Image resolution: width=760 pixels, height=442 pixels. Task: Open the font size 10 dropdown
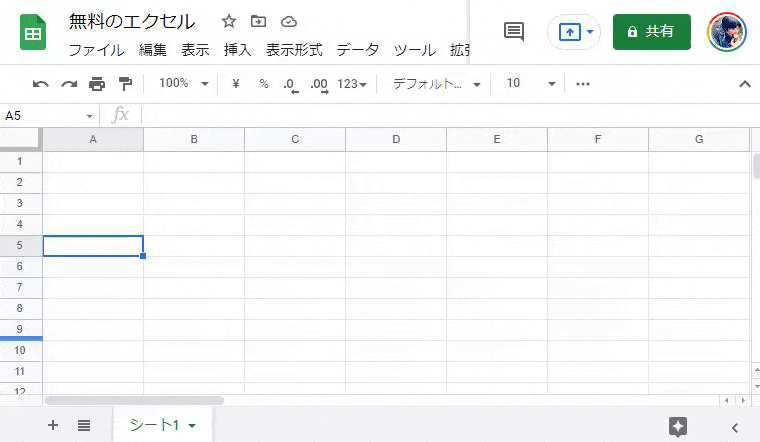click(529, 84)
